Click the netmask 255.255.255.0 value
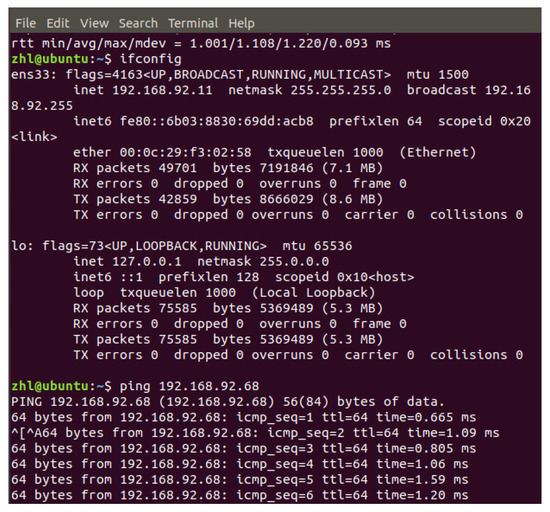The image size is (550, 512). point(340,90)
